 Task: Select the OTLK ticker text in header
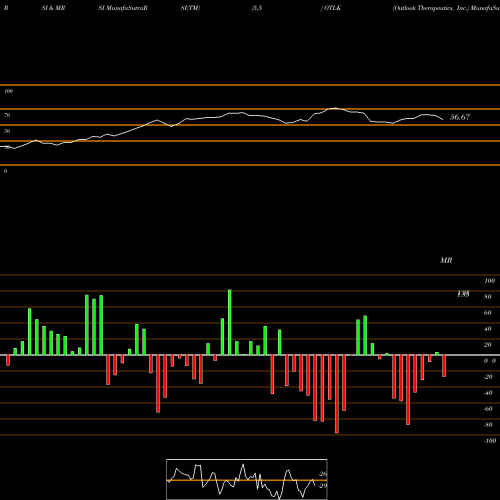point(332,8)
